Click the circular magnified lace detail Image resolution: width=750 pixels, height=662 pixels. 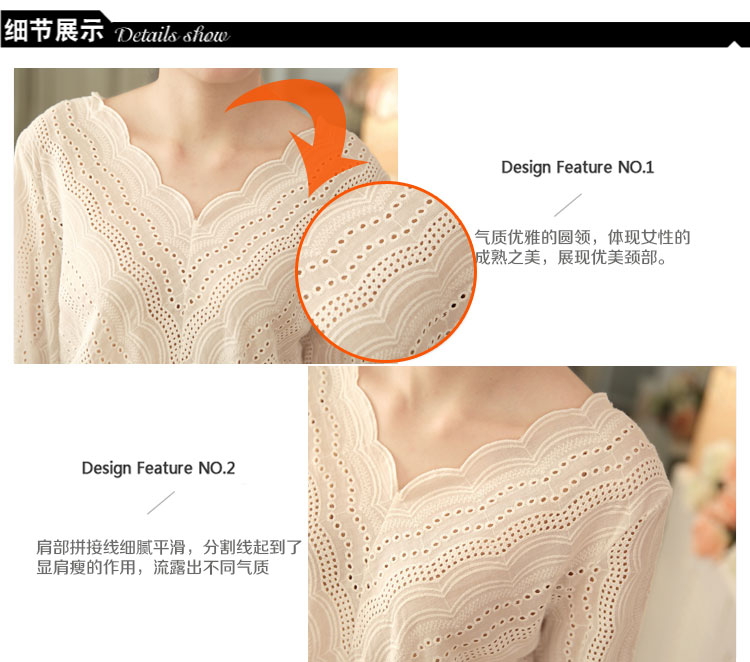[386, 271]
